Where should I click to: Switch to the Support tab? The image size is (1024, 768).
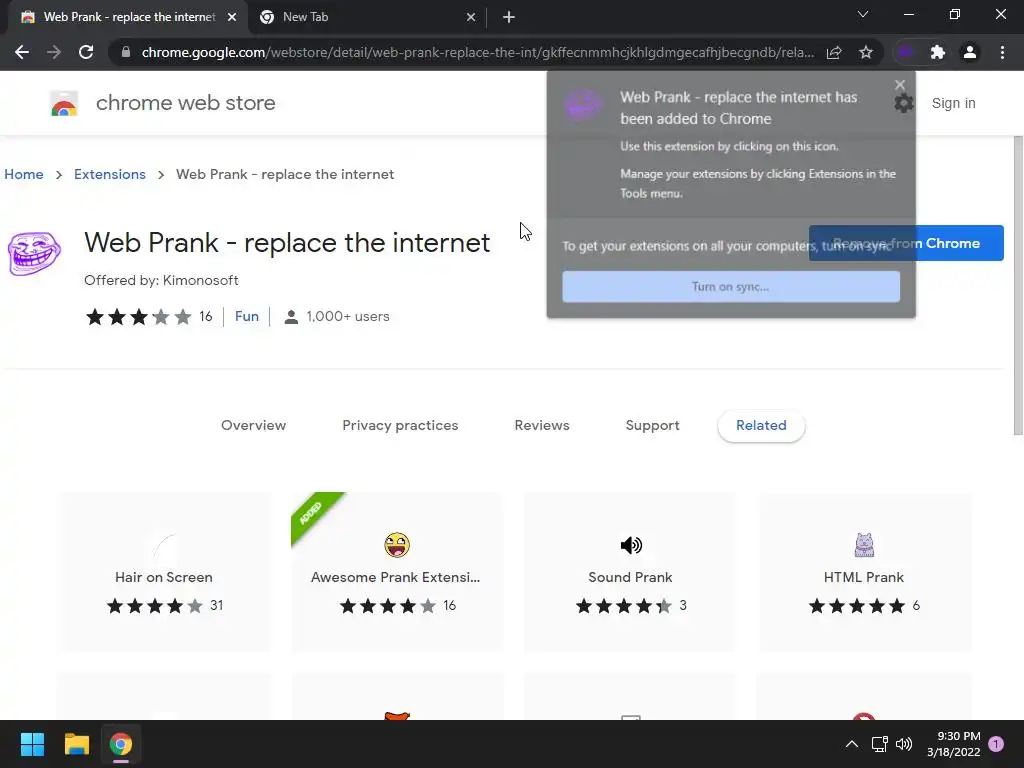tap(652, 425)
